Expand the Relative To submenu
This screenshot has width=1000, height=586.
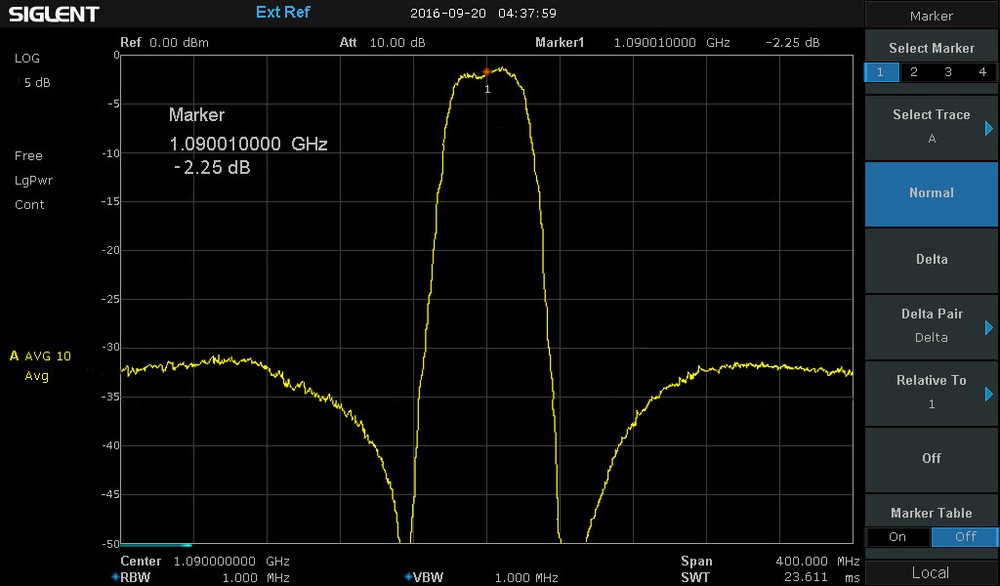coord(931,392)
